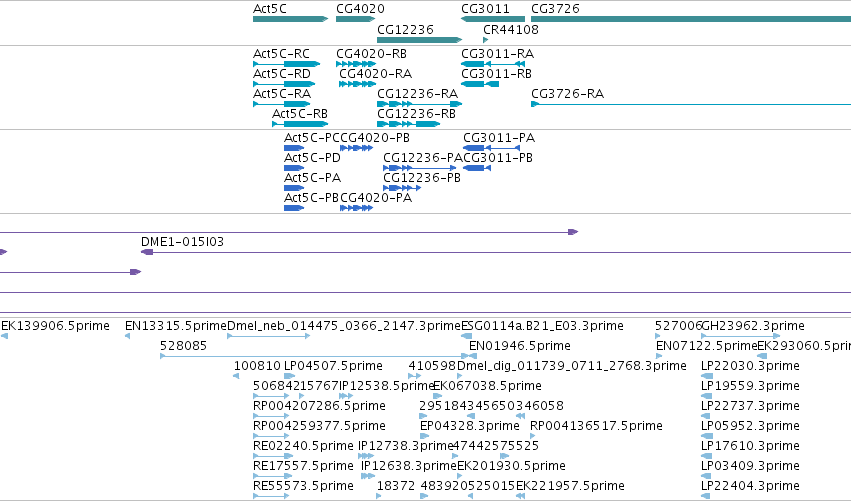Viewport: 851px width, 501px height.
Task: Select the Act5C gene feature
Action: [290, 19]
